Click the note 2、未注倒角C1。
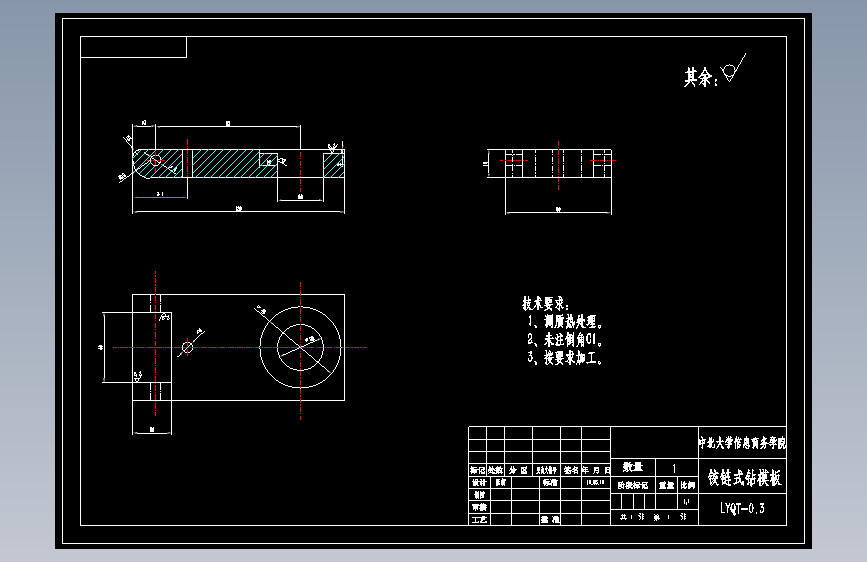This screenshot has width=867, height=562. pyautogui.click(x=565, y=339)
